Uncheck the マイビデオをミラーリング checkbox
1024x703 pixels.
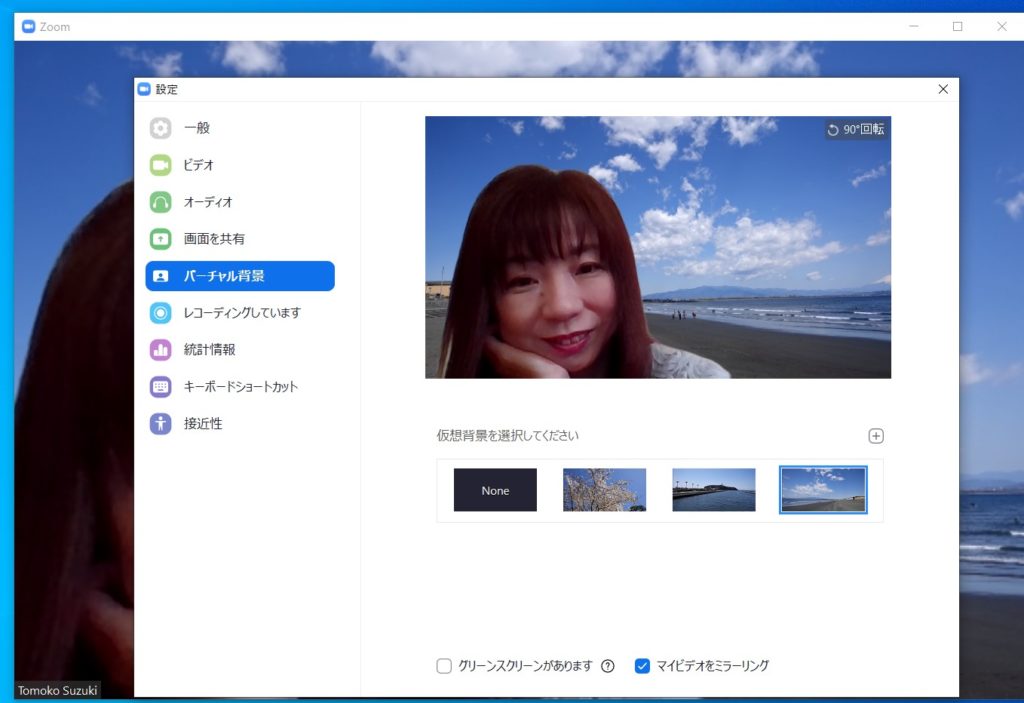[642, 666]
